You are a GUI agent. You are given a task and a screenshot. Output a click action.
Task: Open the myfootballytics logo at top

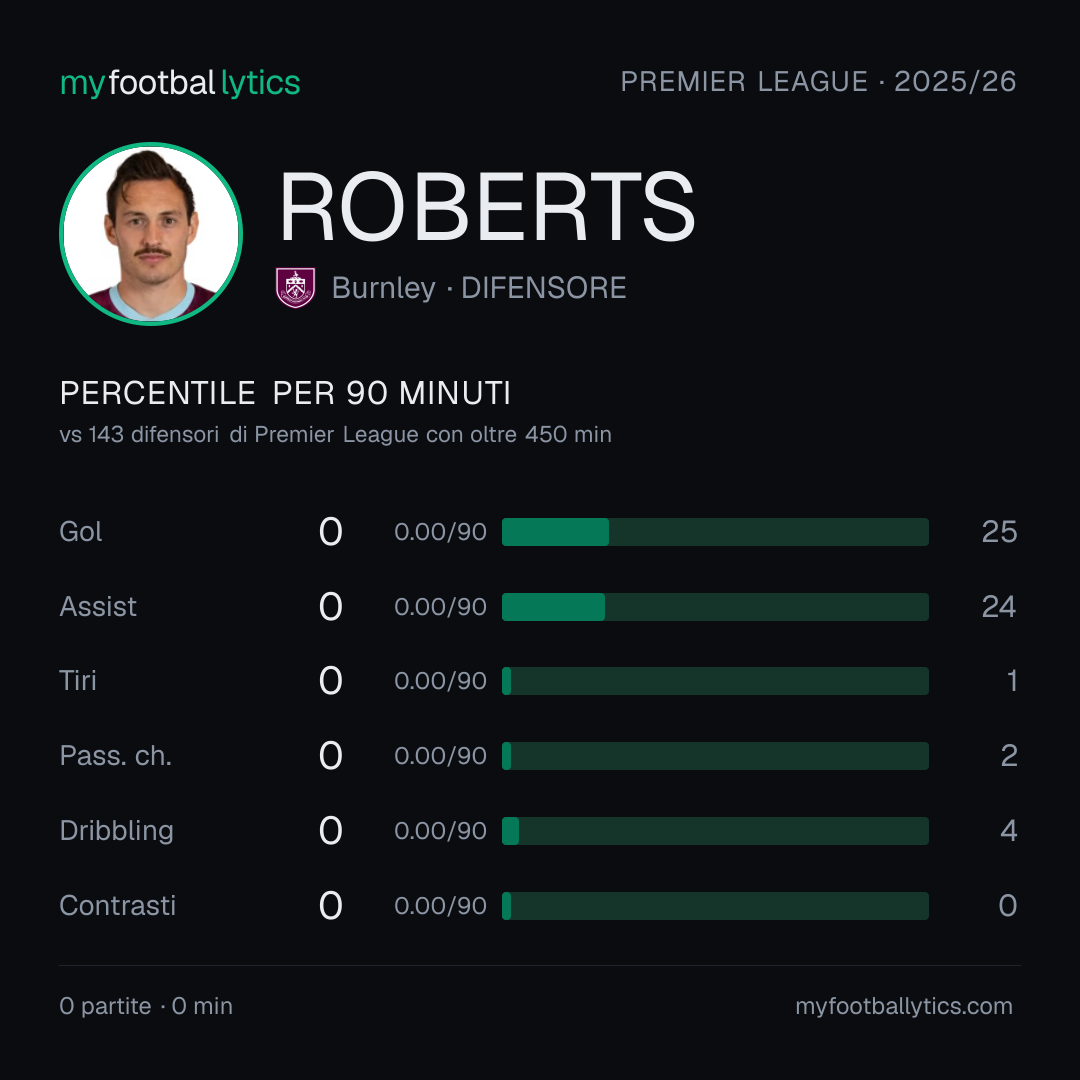[x=180, y=83]
